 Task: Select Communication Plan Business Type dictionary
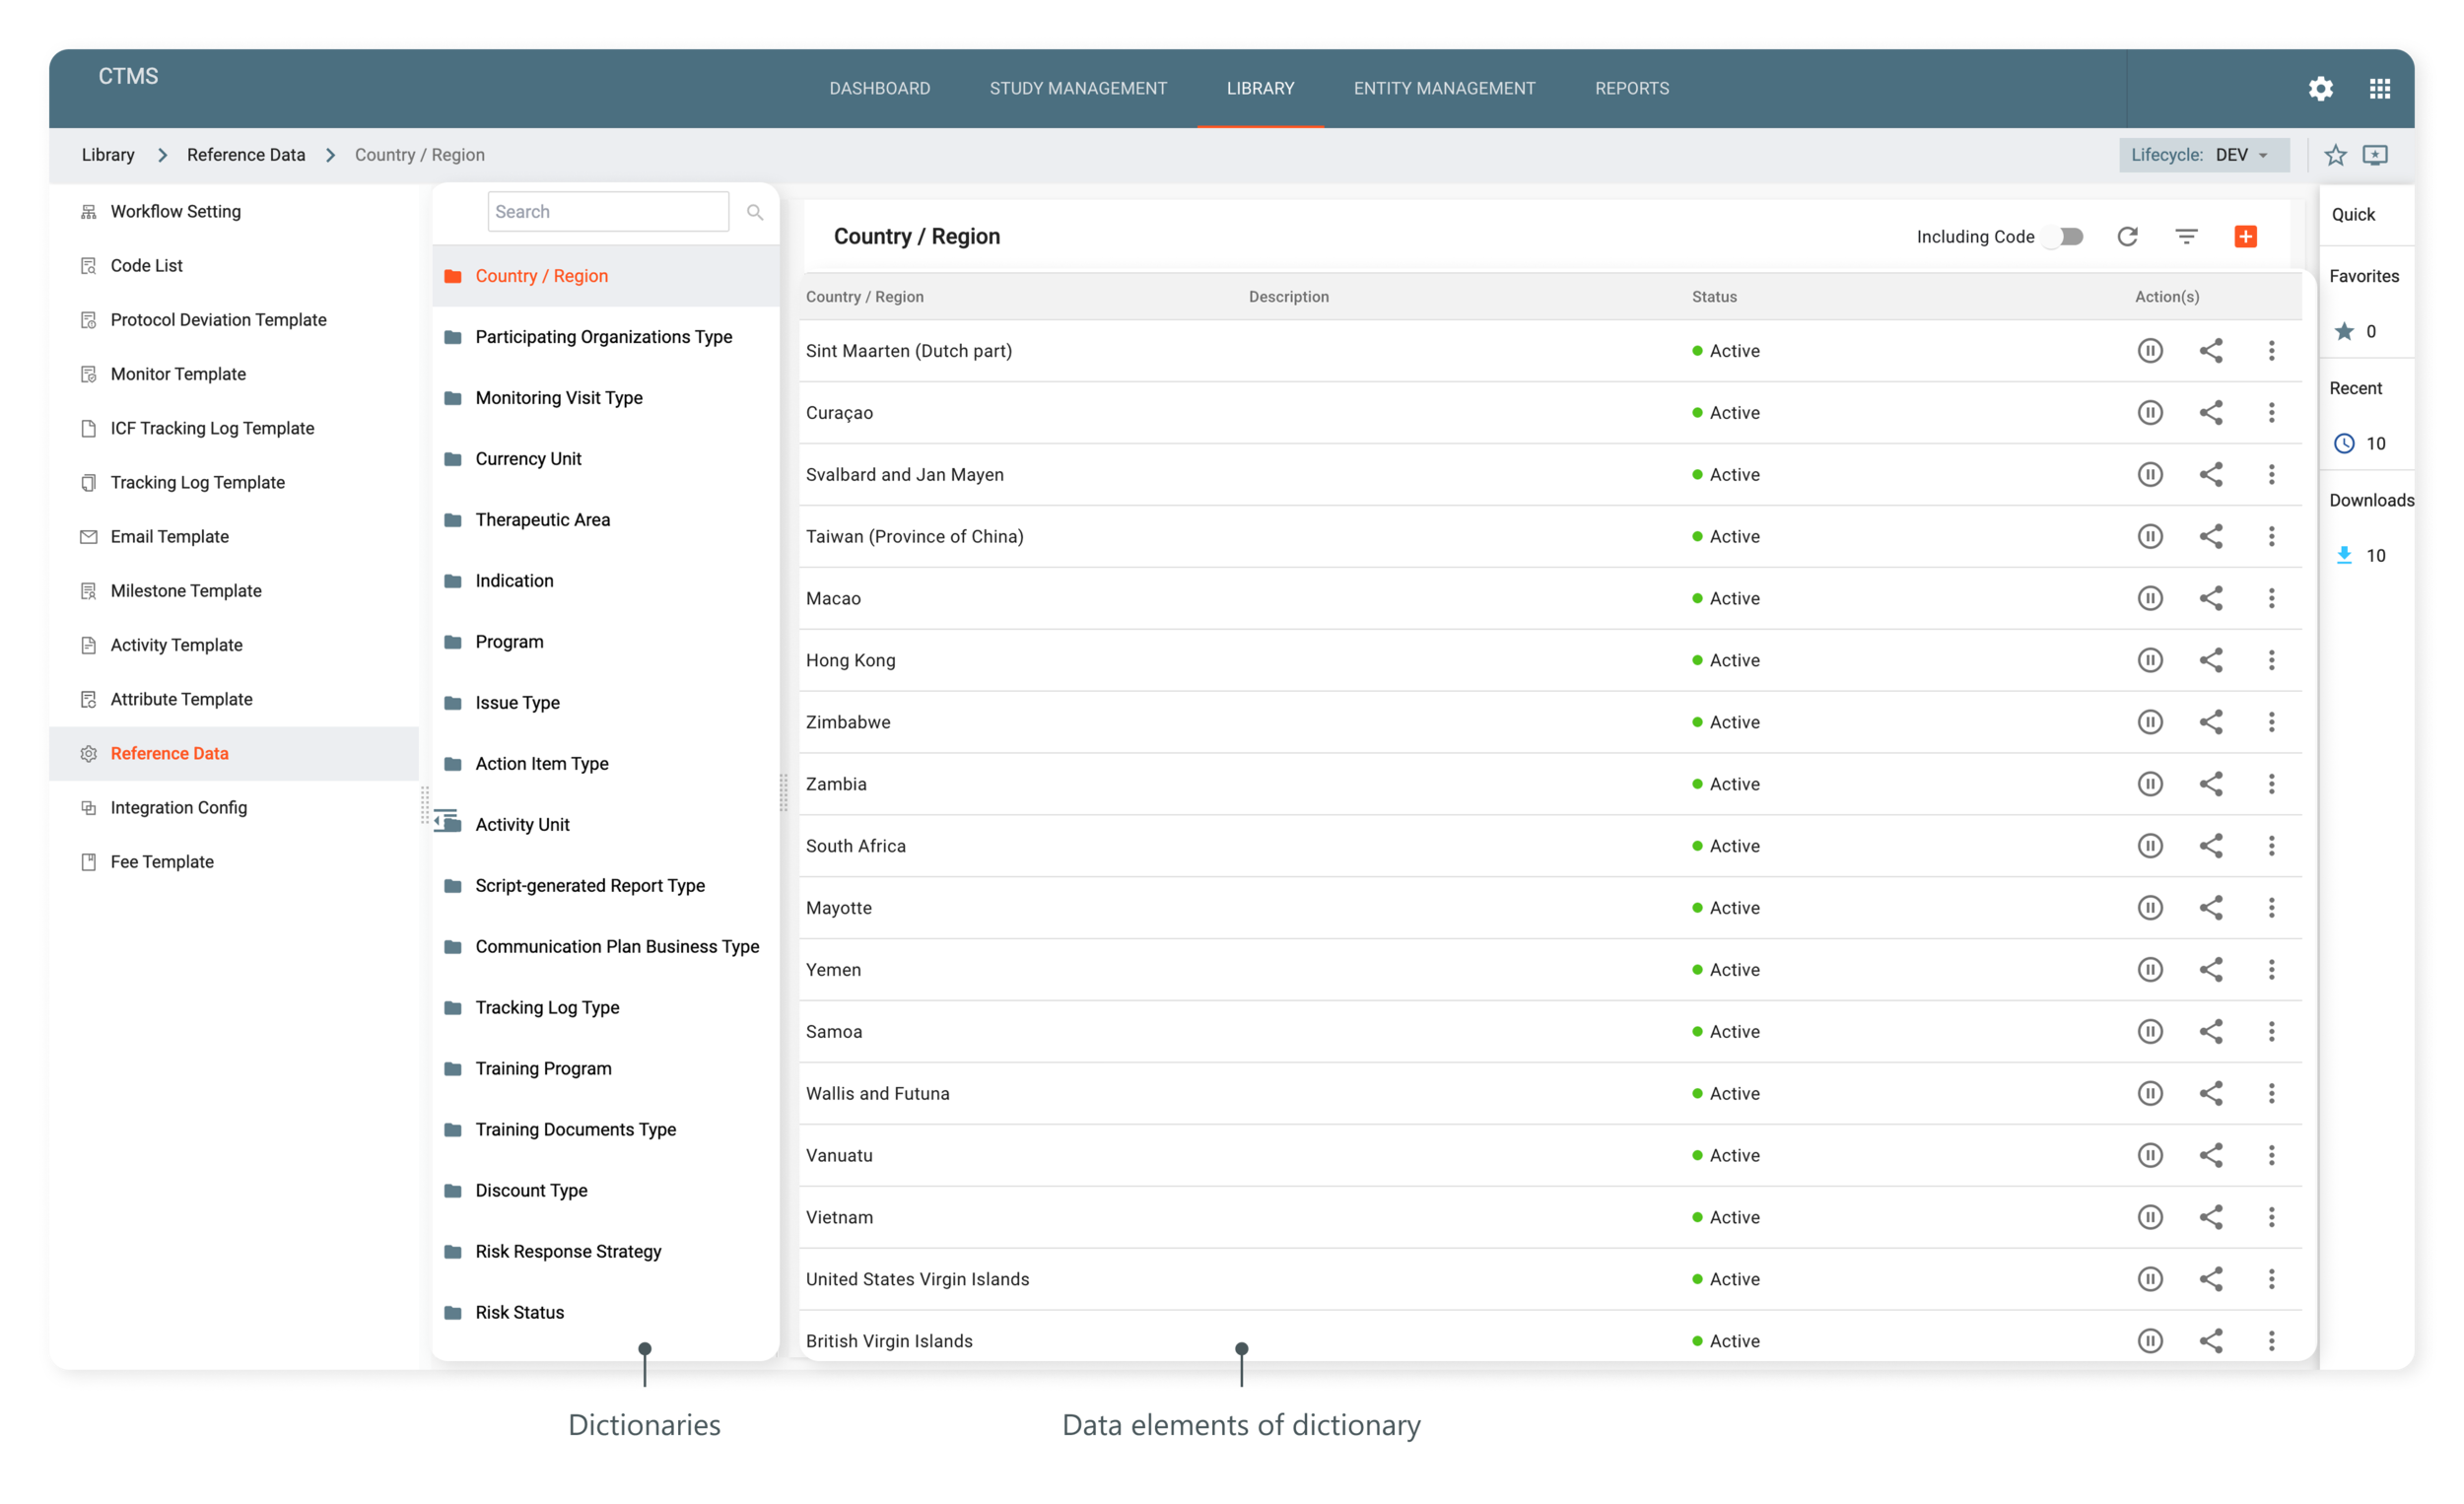[x=617, y=947]
